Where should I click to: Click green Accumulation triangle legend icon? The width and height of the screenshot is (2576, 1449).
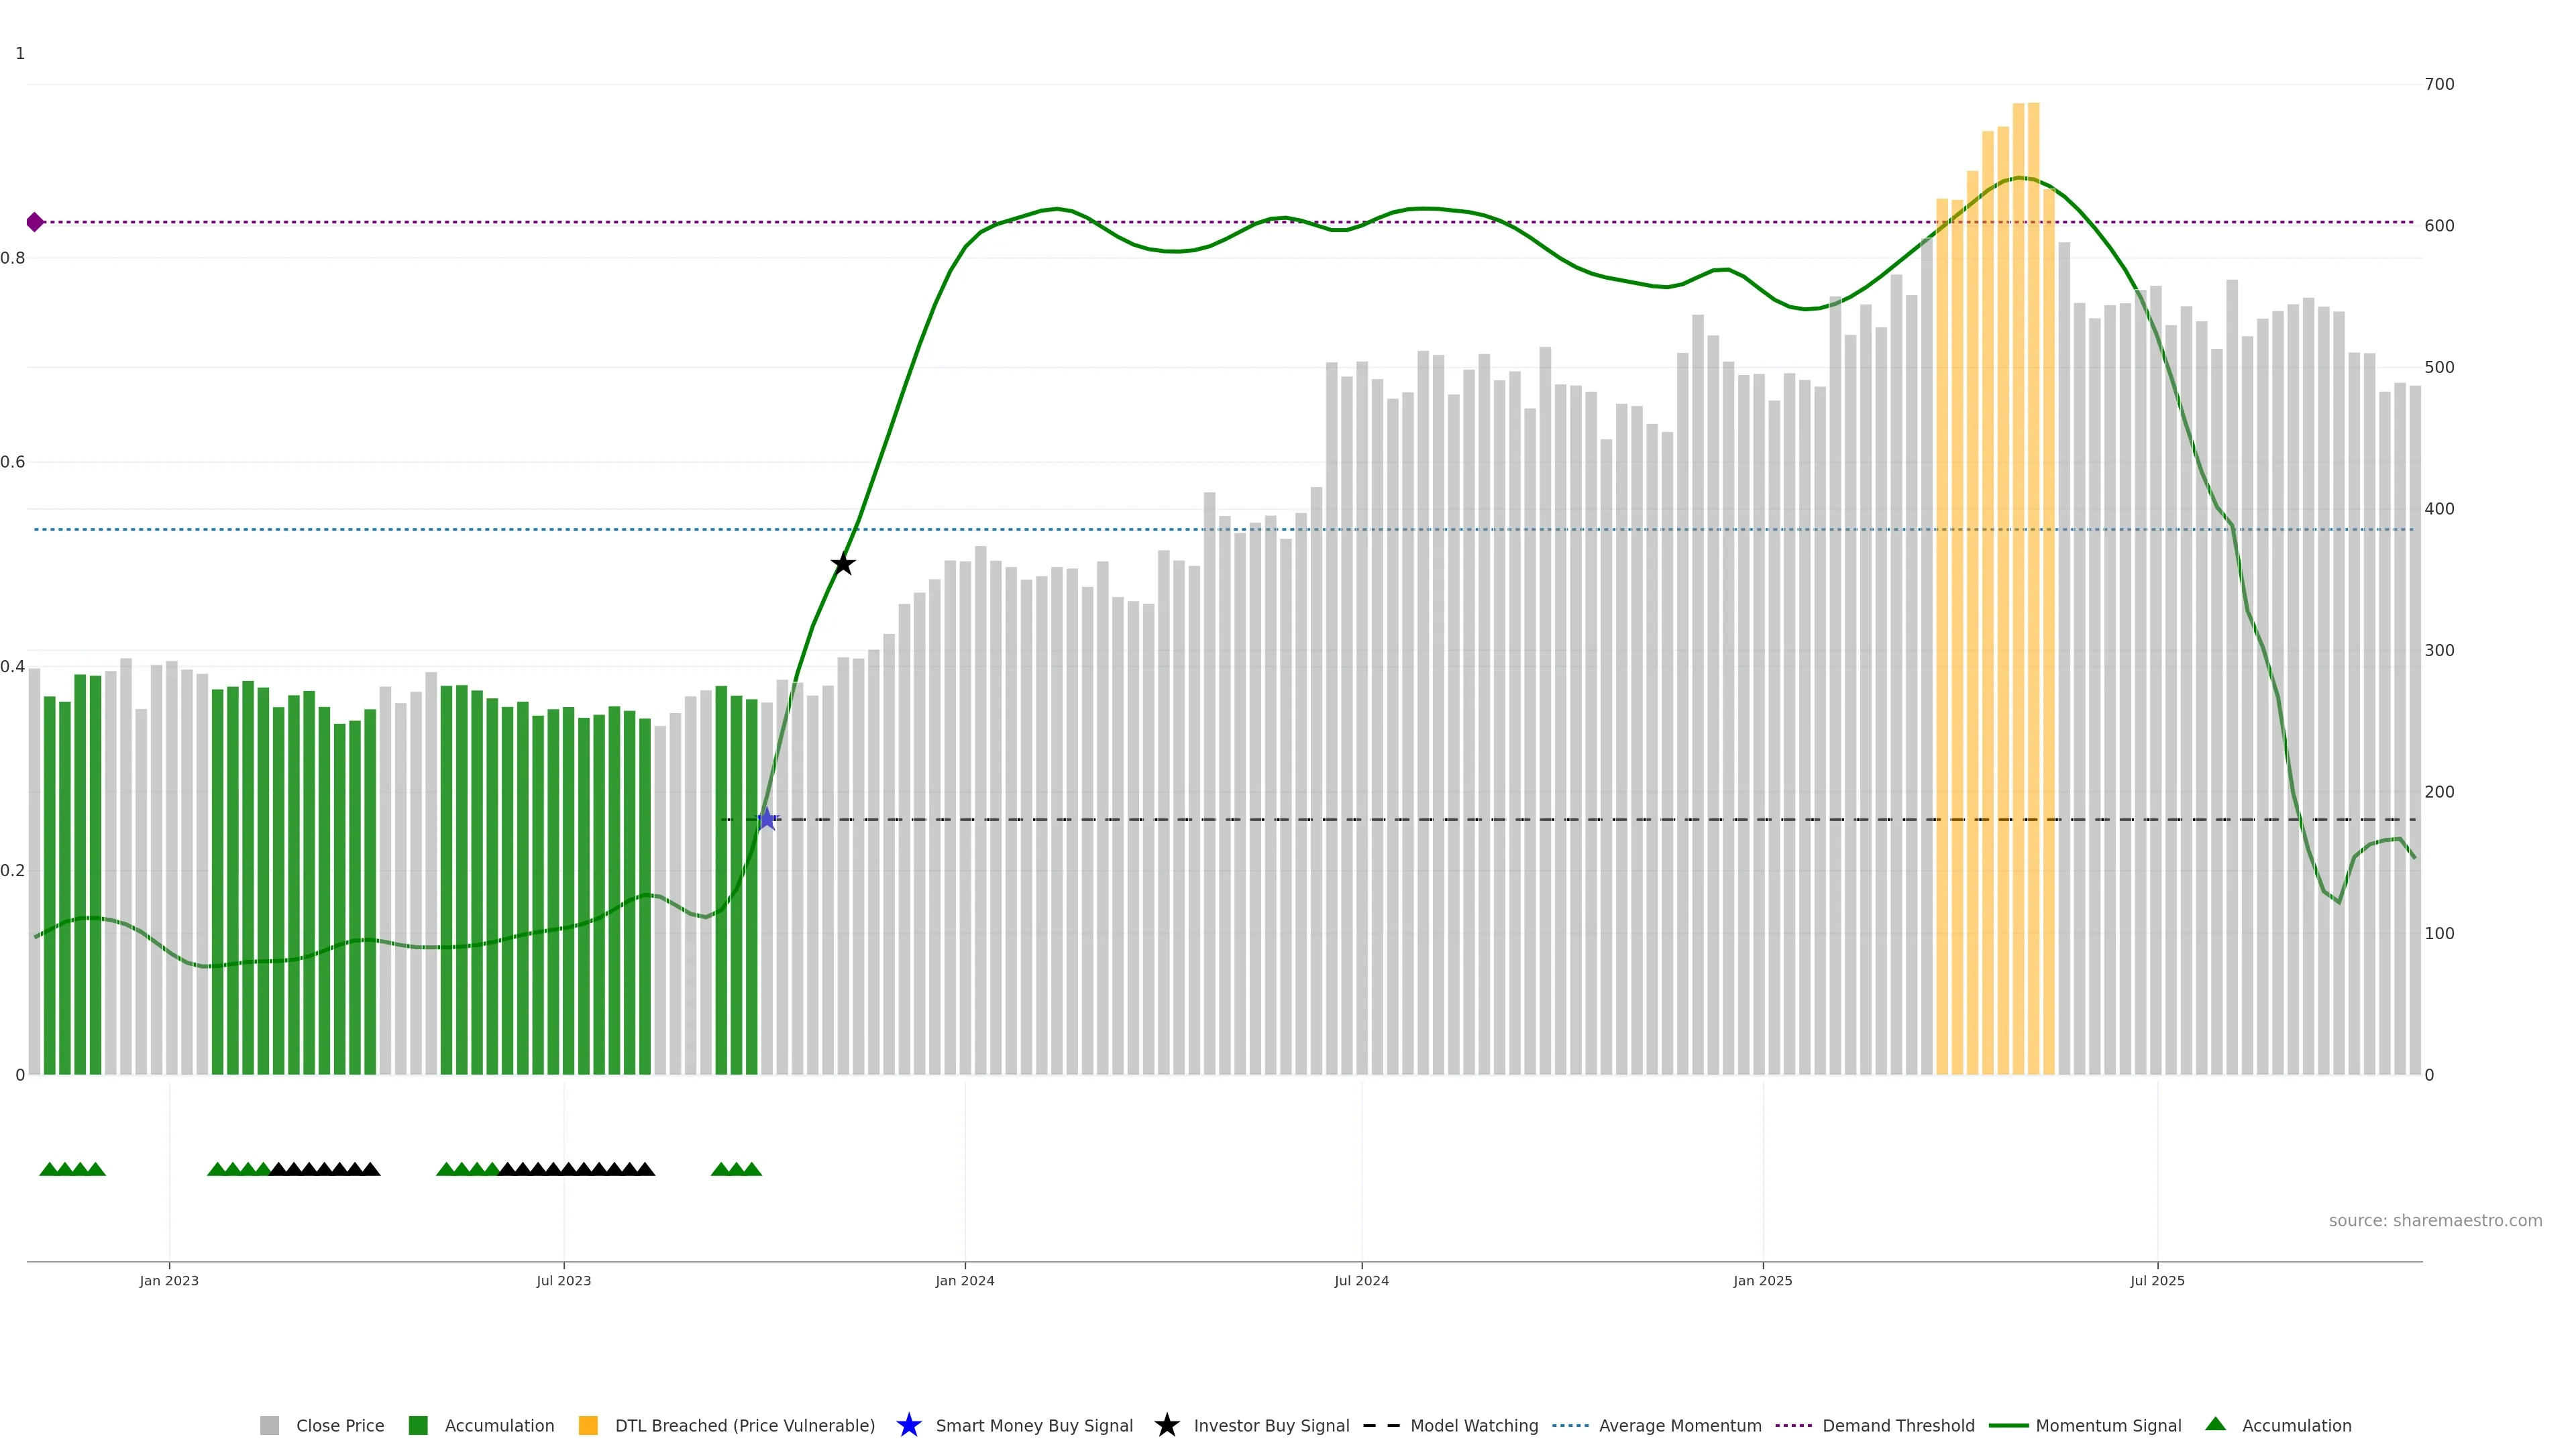click(2215, 1424)
